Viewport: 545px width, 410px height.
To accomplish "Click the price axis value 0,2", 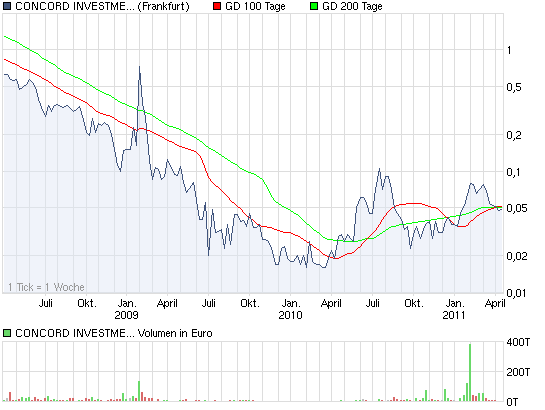I will point(514,135).
